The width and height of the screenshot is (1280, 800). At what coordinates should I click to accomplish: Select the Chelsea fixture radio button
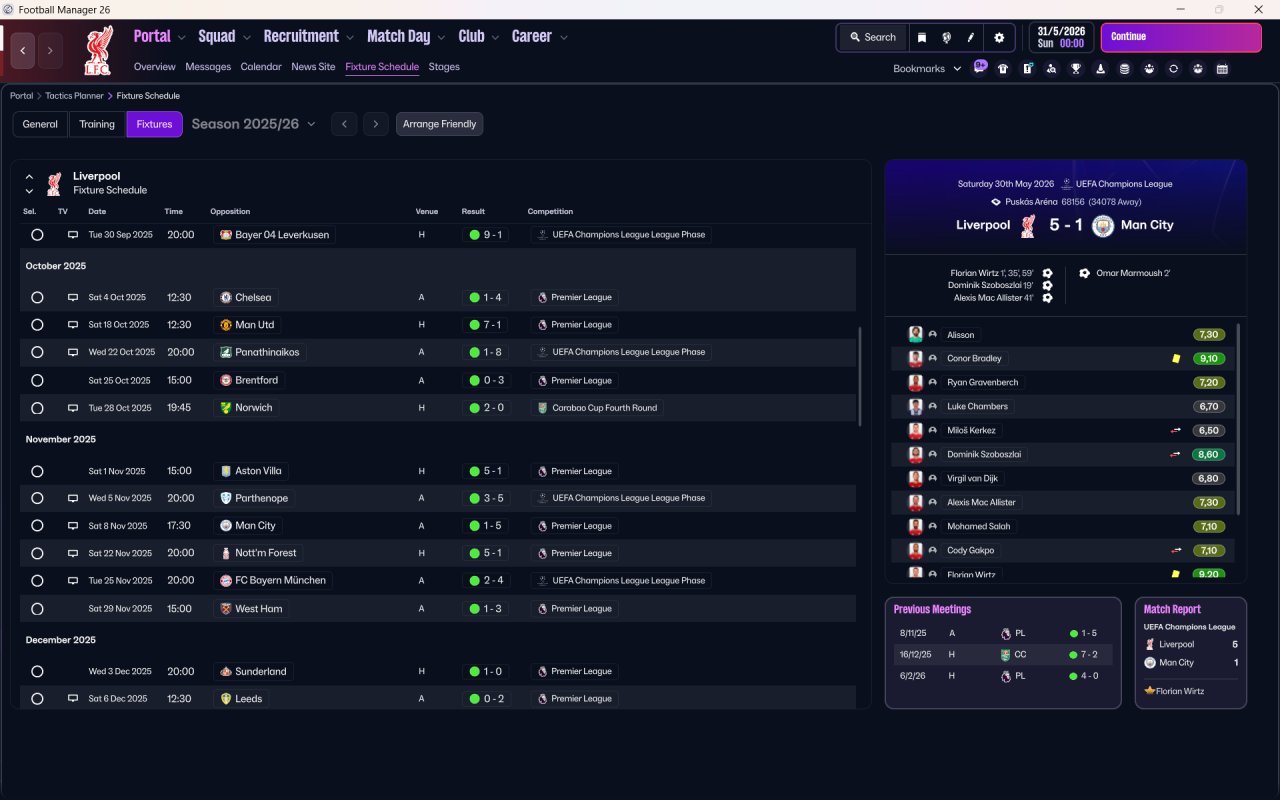37,298
